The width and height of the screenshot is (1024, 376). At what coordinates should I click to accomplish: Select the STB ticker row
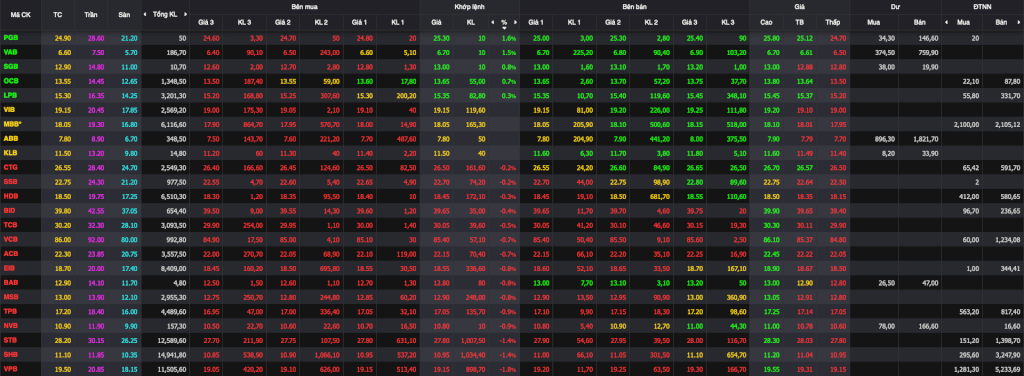point(512,339)
